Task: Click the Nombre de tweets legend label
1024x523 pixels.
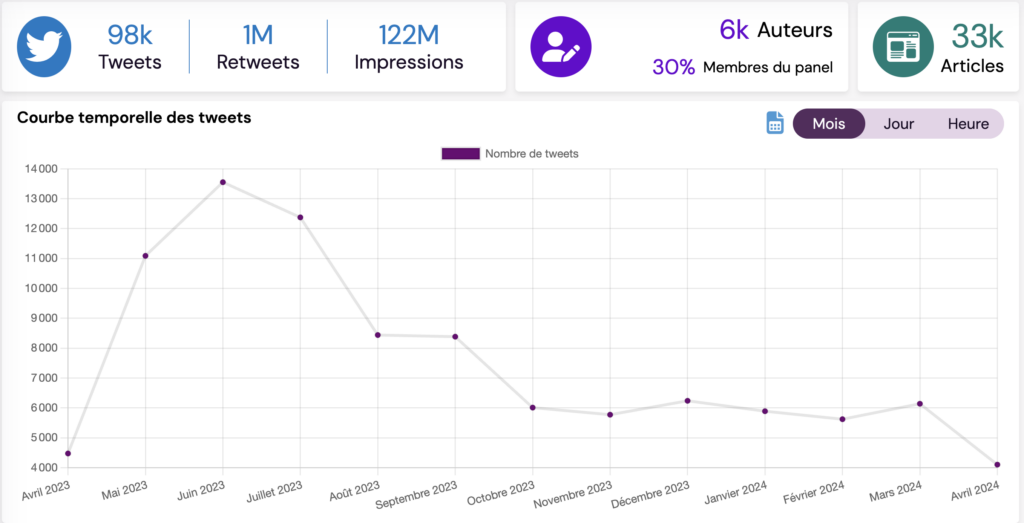Action: coord(531,154)
